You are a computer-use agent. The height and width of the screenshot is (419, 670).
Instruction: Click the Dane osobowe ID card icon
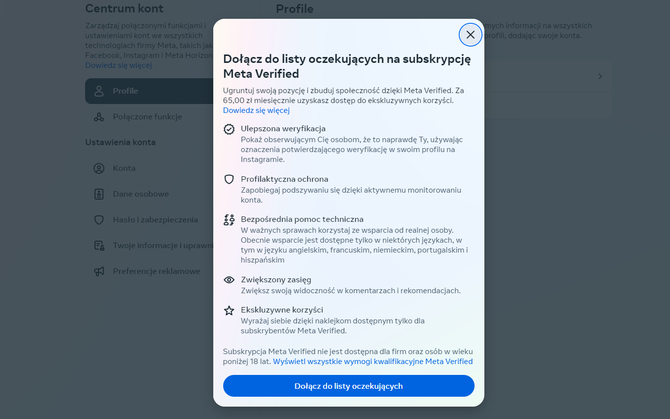point(99,194)
